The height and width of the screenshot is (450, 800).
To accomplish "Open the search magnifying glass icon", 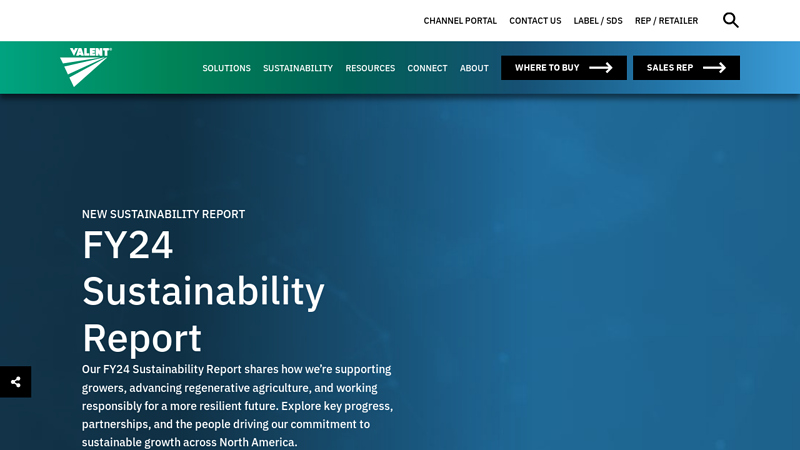I will [x=730, y=20].
